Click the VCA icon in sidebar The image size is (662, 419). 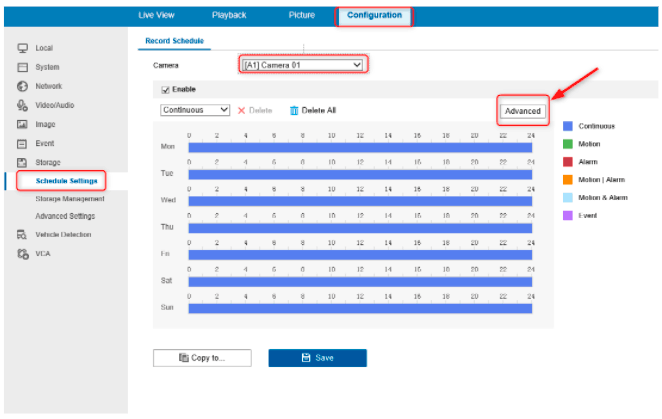click(22, 254)
